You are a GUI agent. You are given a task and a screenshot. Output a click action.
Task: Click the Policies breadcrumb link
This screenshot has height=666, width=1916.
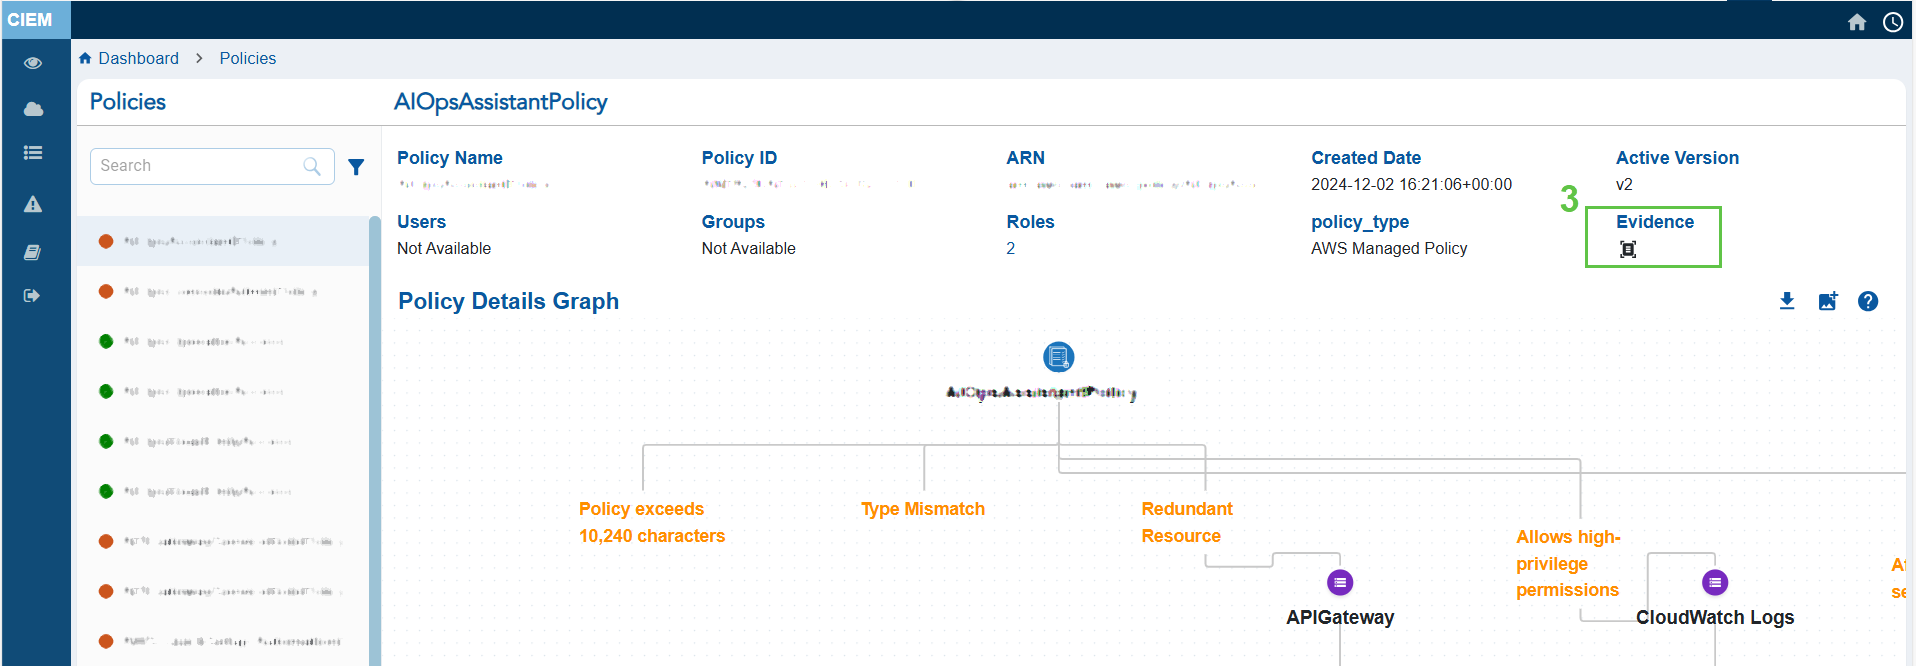(x=248, y=58)
